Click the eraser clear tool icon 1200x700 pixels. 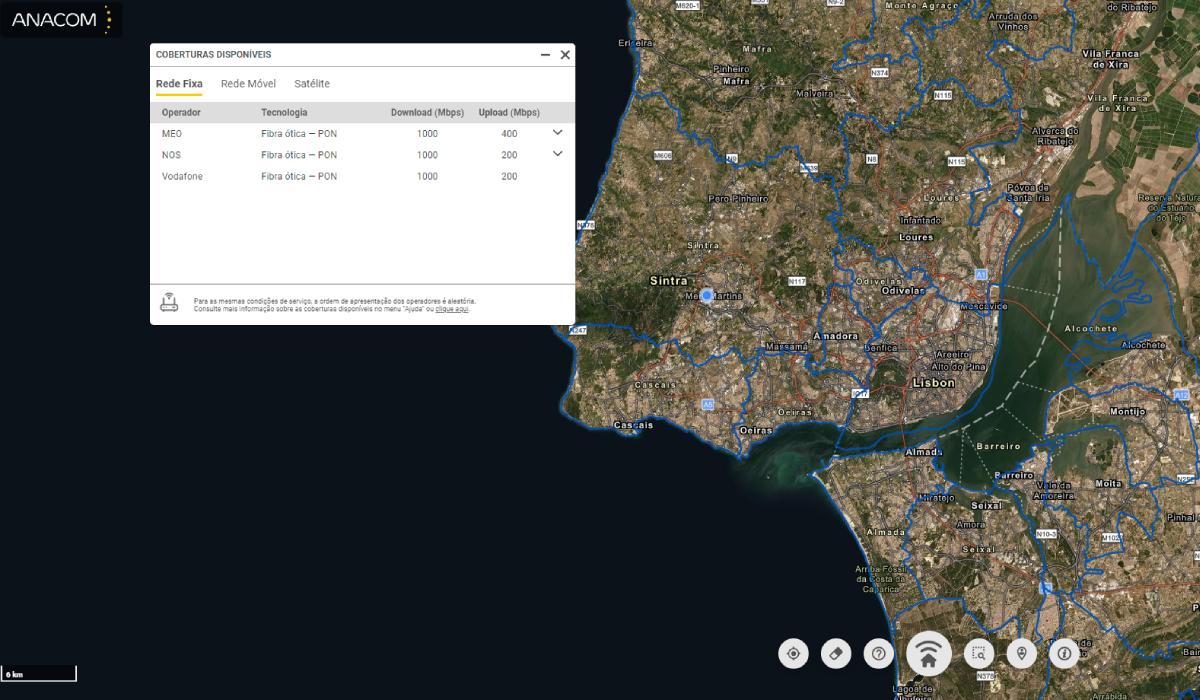(x=836, y=654)
